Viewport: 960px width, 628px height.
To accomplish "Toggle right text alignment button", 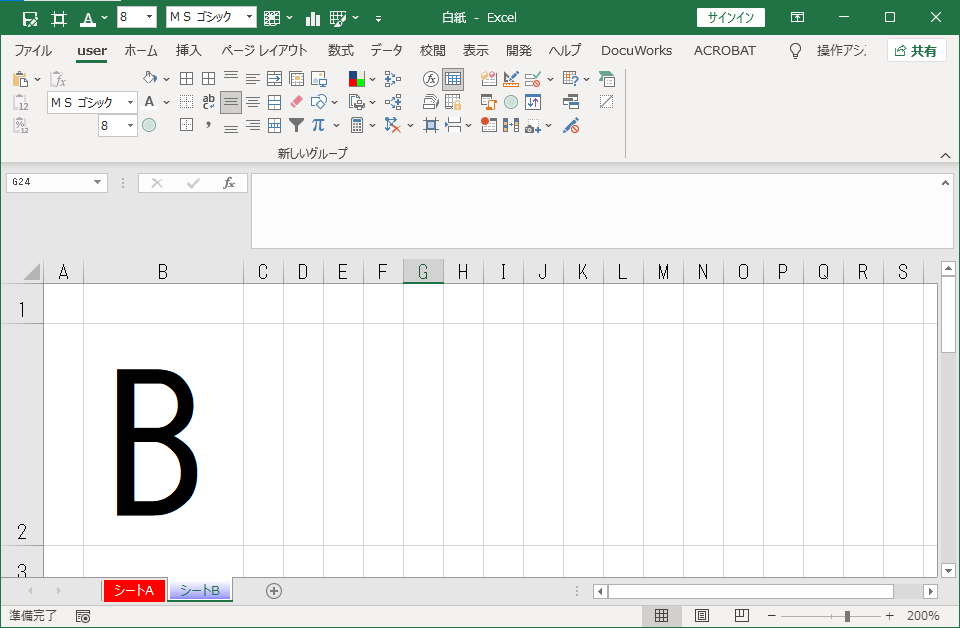I will tap(253, 125).
